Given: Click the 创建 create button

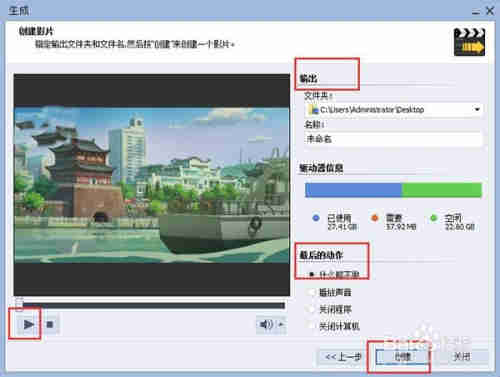Looking at the screenshot, I should coord(402,357).
